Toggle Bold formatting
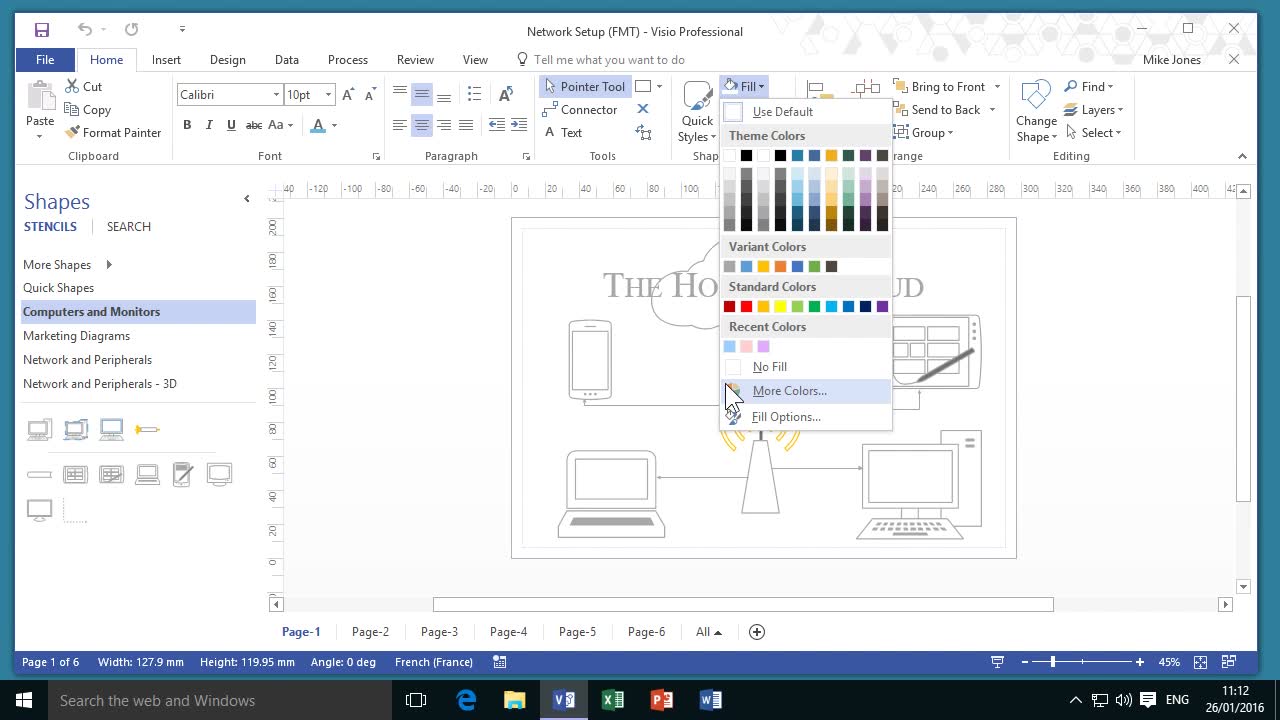The height and width of the screenshot is (720, 1280). 187,125
